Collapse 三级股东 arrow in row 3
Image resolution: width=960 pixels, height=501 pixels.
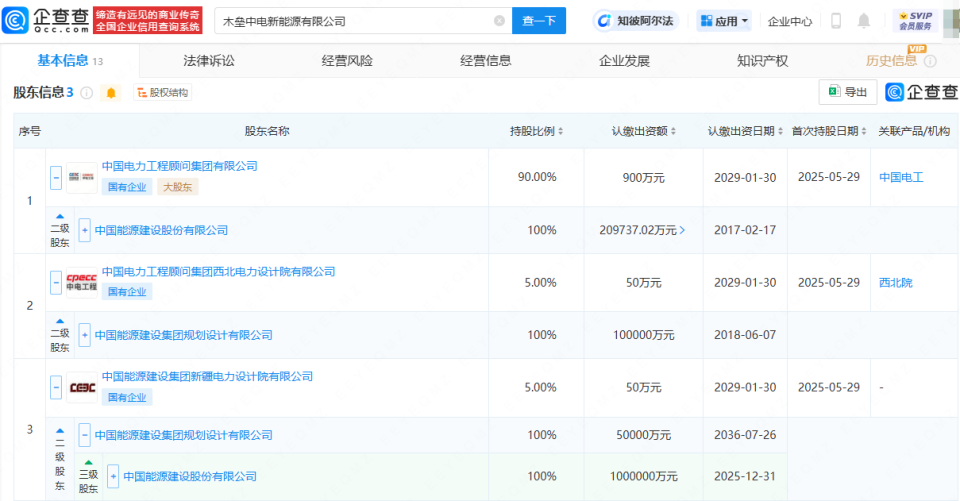pyautogui.click(x=88, y=462)
